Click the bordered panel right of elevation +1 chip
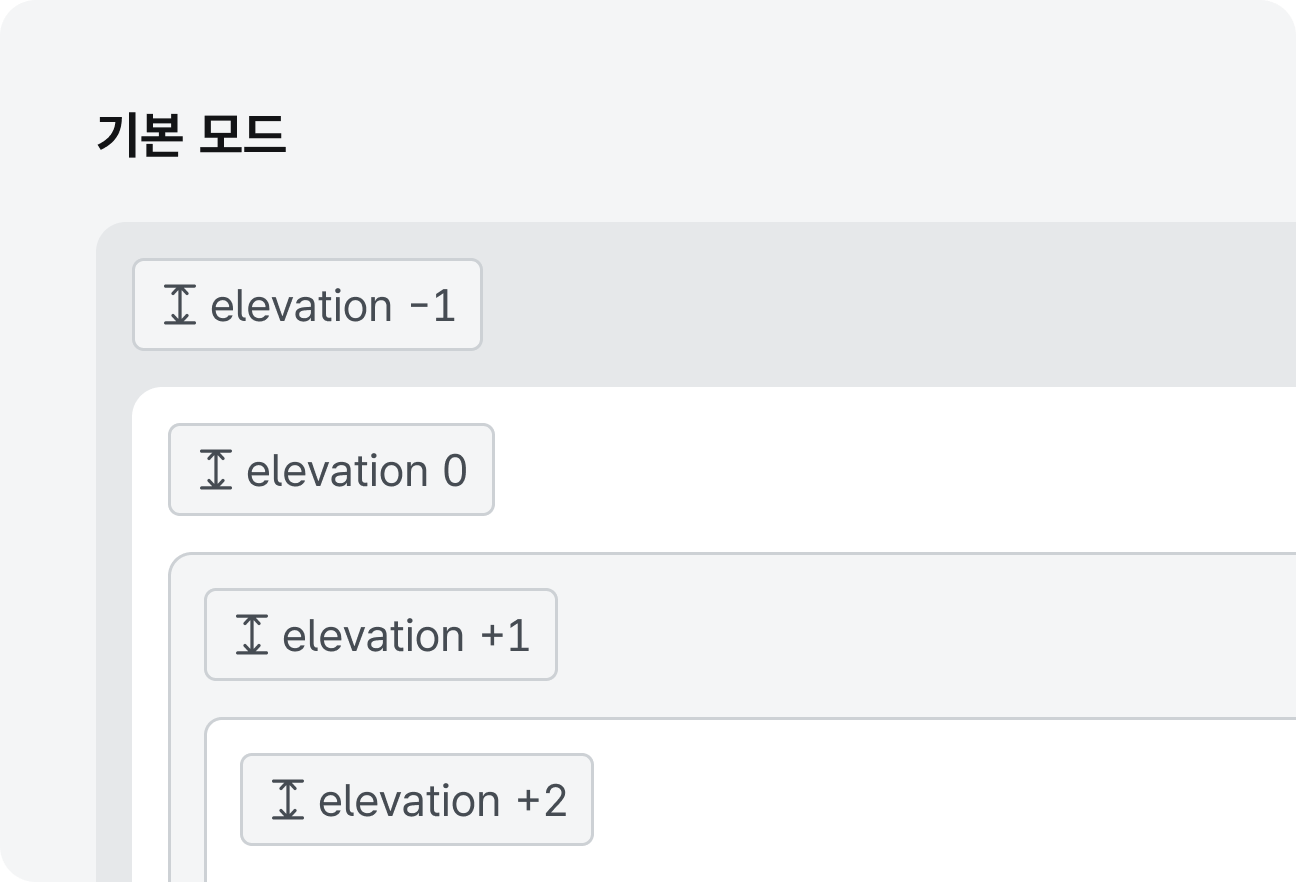 click(926, 636)
